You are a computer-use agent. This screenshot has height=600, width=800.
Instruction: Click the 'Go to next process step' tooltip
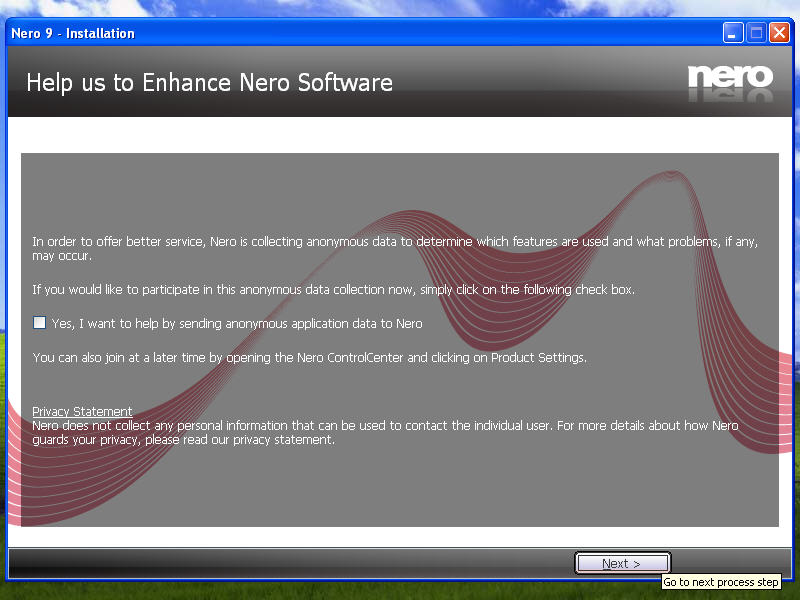pyautogui.click(x=721, y=582)
